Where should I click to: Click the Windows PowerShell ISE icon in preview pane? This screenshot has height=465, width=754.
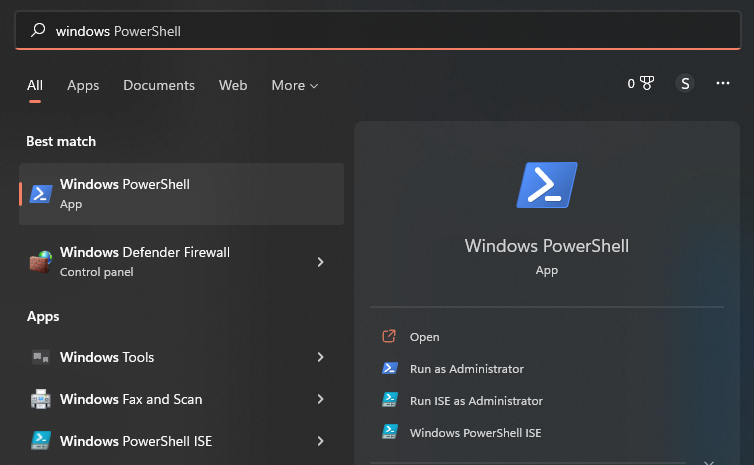pyautogui.click(x=390, y=431)
